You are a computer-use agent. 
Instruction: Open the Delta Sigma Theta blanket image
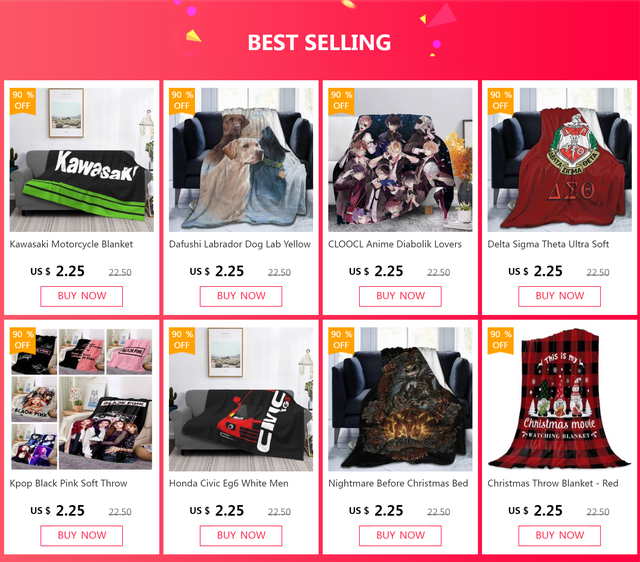560,160
